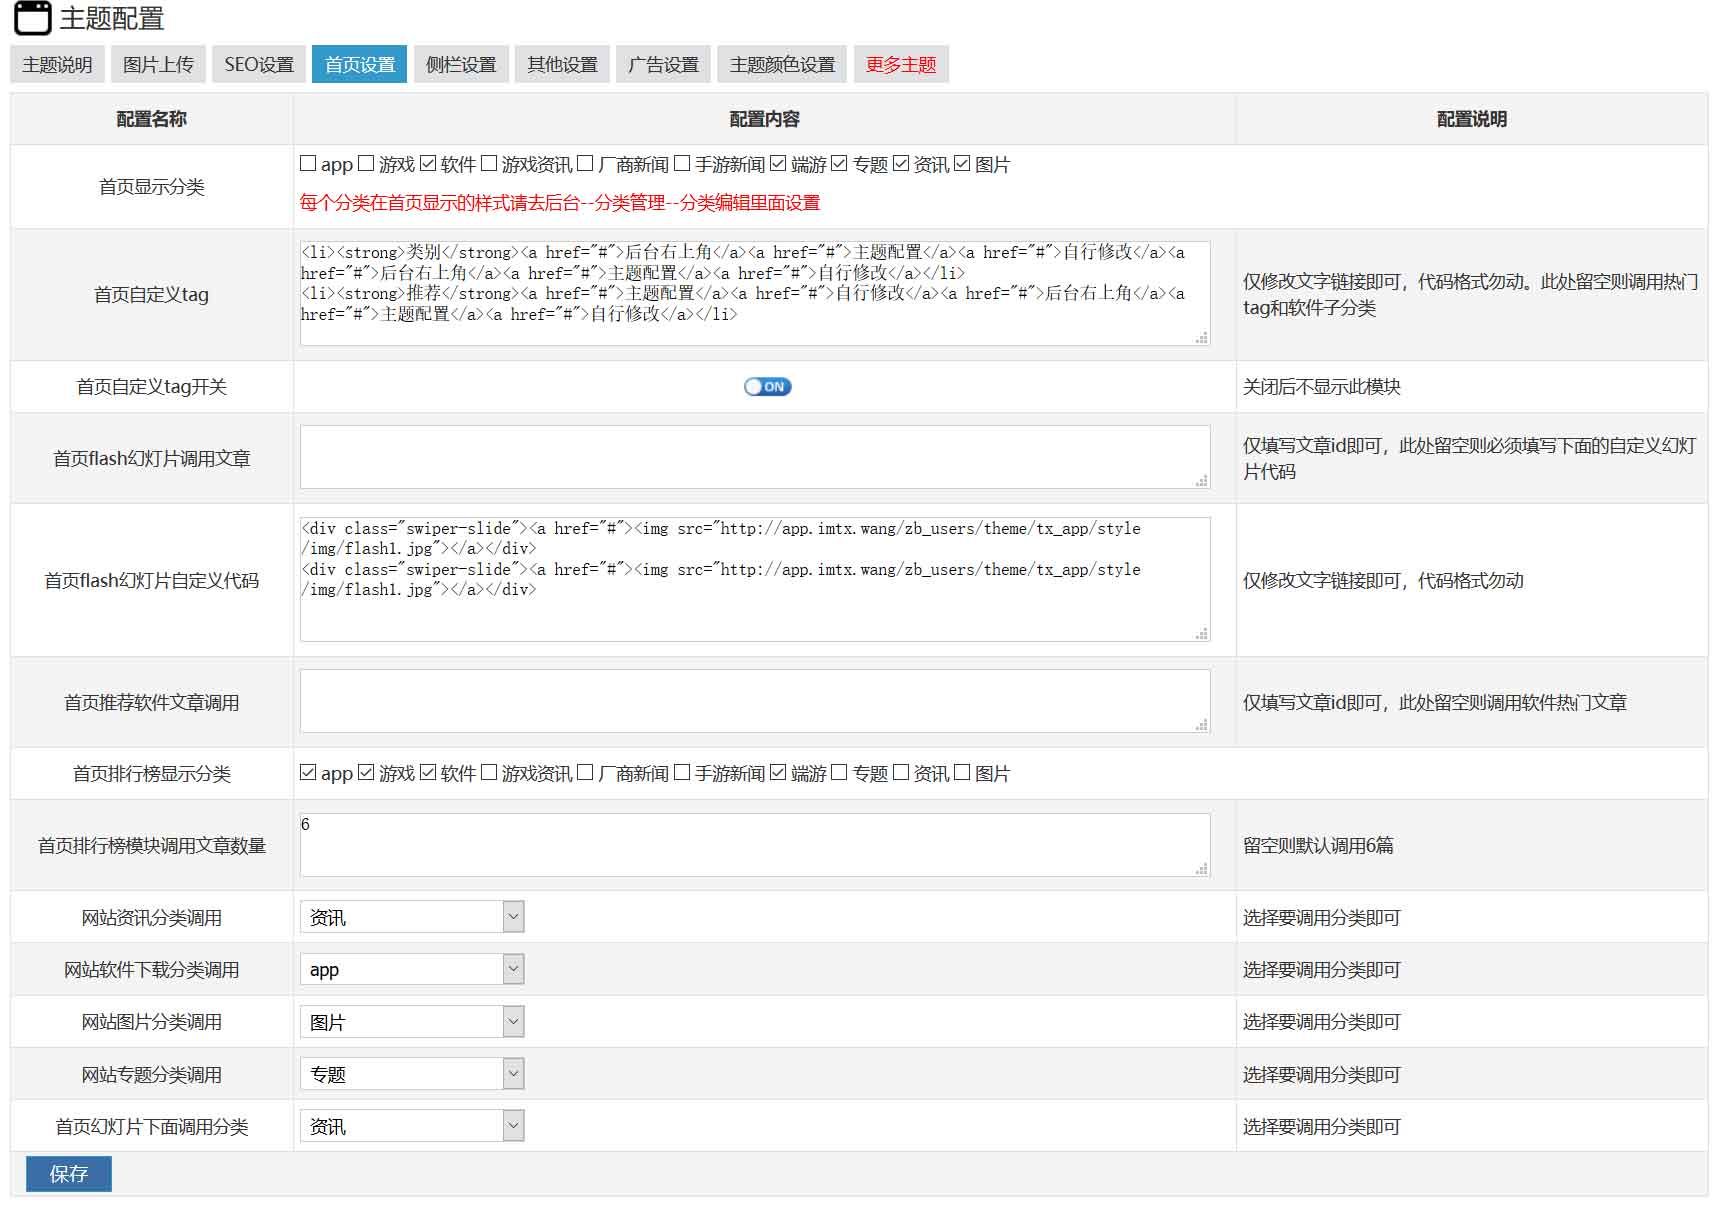Check 手游新闻 in 首页排行榜显示分类 row
1715x1206 pixels.
click(x=682, y=772)
